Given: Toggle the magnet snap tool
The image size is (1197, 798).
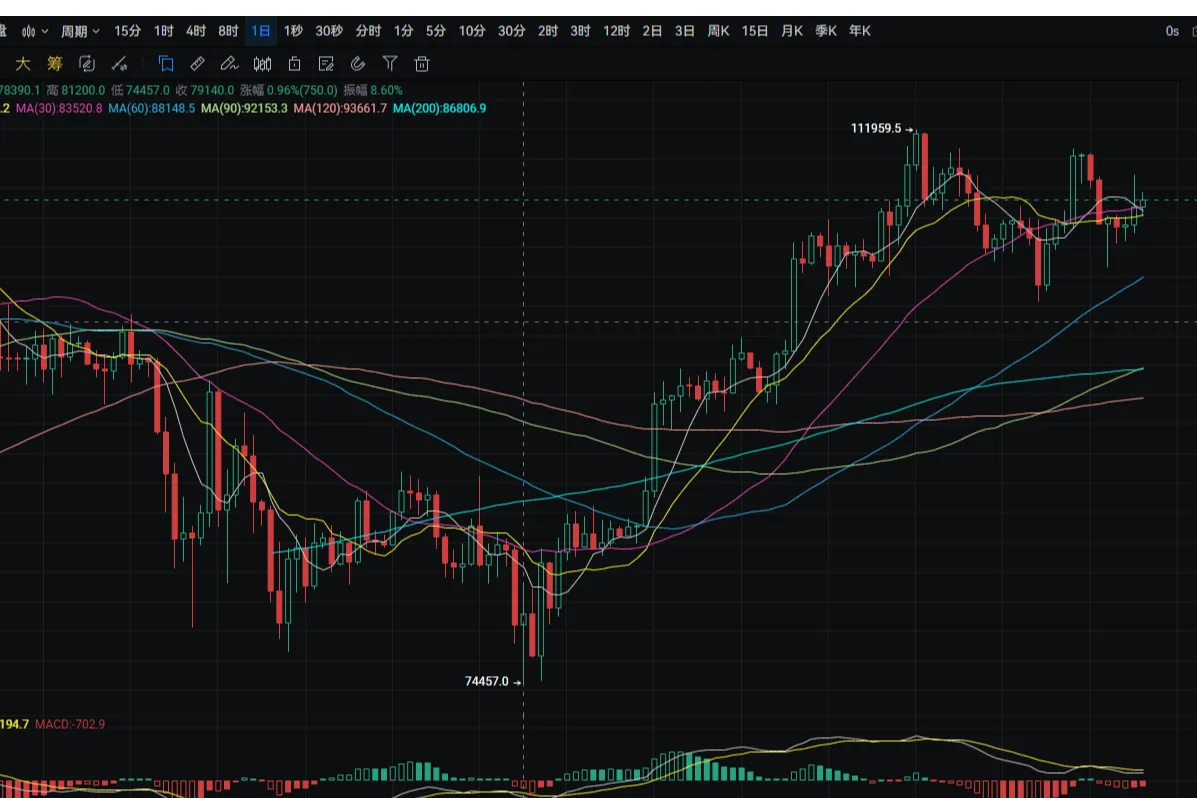Looking at the screenshot, I should (357, 63).
